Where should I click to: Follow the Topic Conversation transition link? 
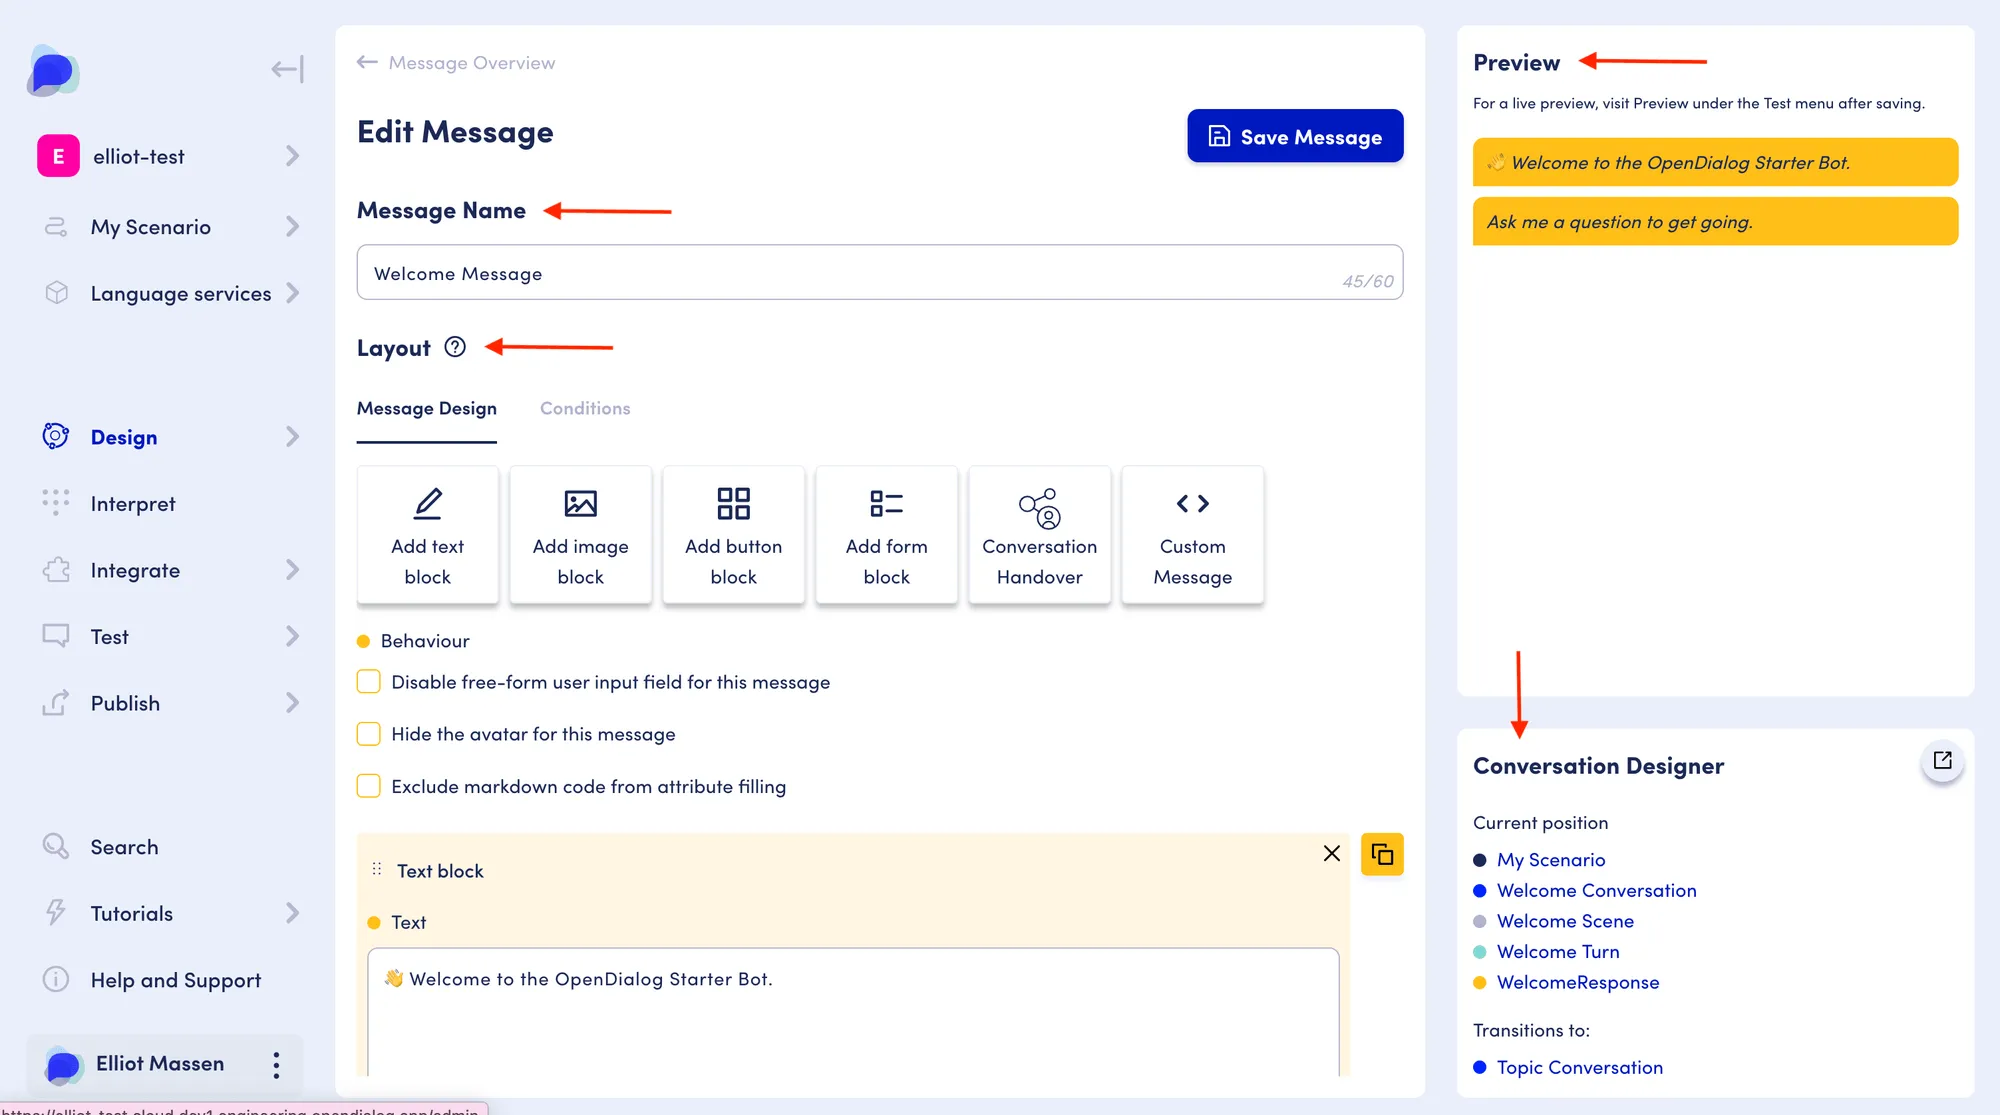pos(1580,1068)
